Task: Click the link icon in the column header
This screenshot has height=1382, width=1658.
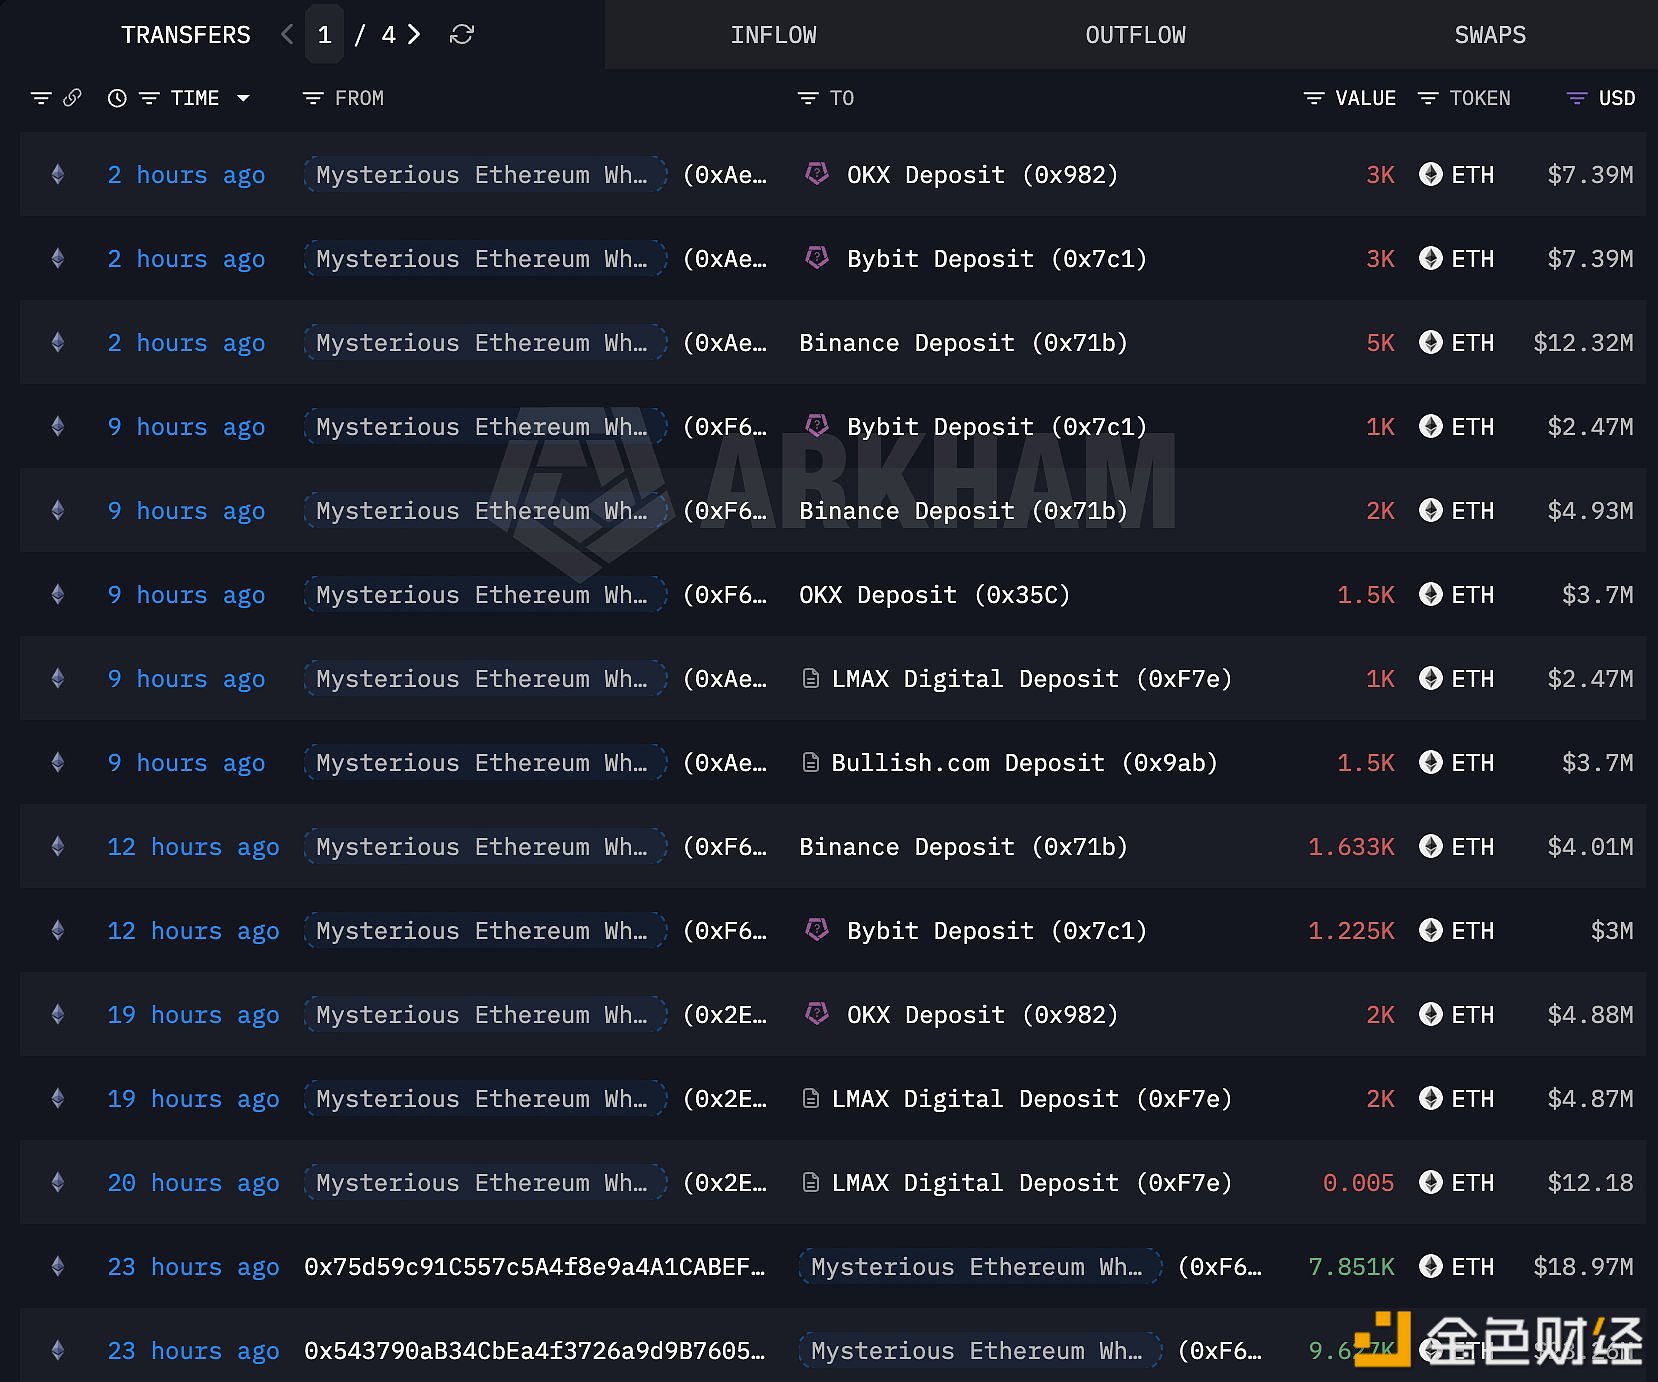Action: click(x=72, y=98)
